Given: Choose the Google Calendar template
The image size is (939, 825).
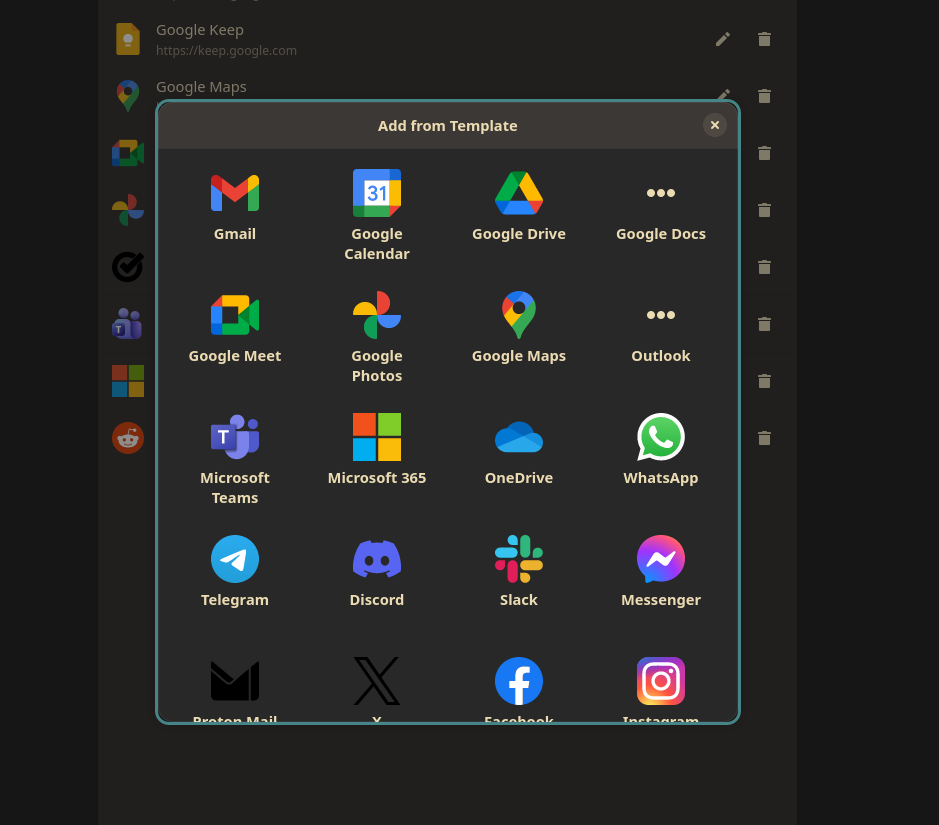Looking at the screenshot, I should pos(377,214).
